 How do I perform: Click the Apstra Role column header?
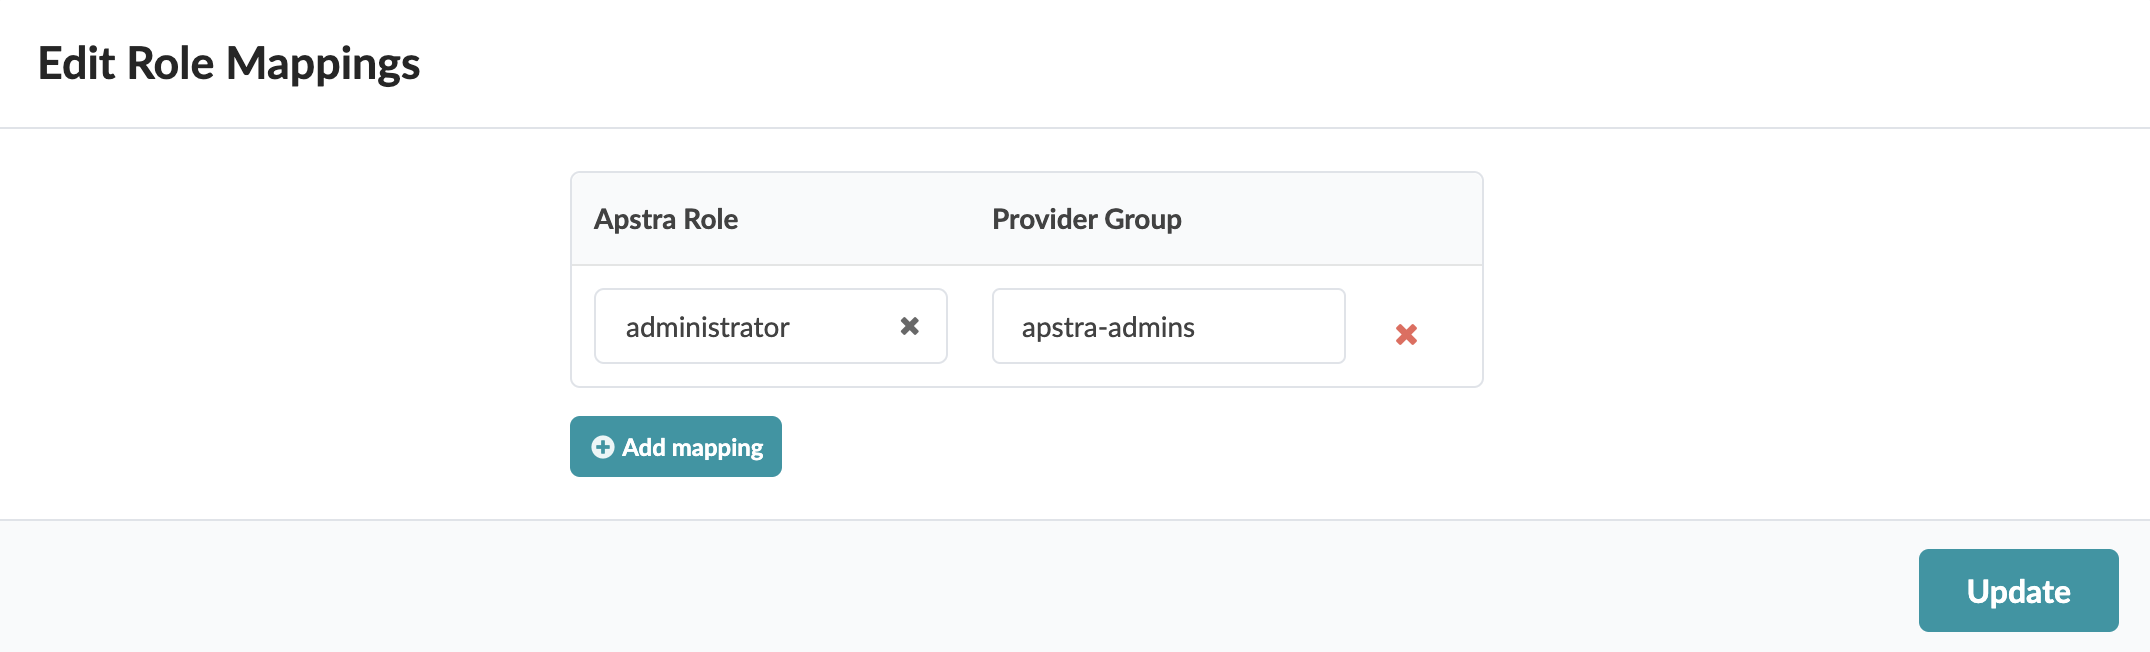666,219
